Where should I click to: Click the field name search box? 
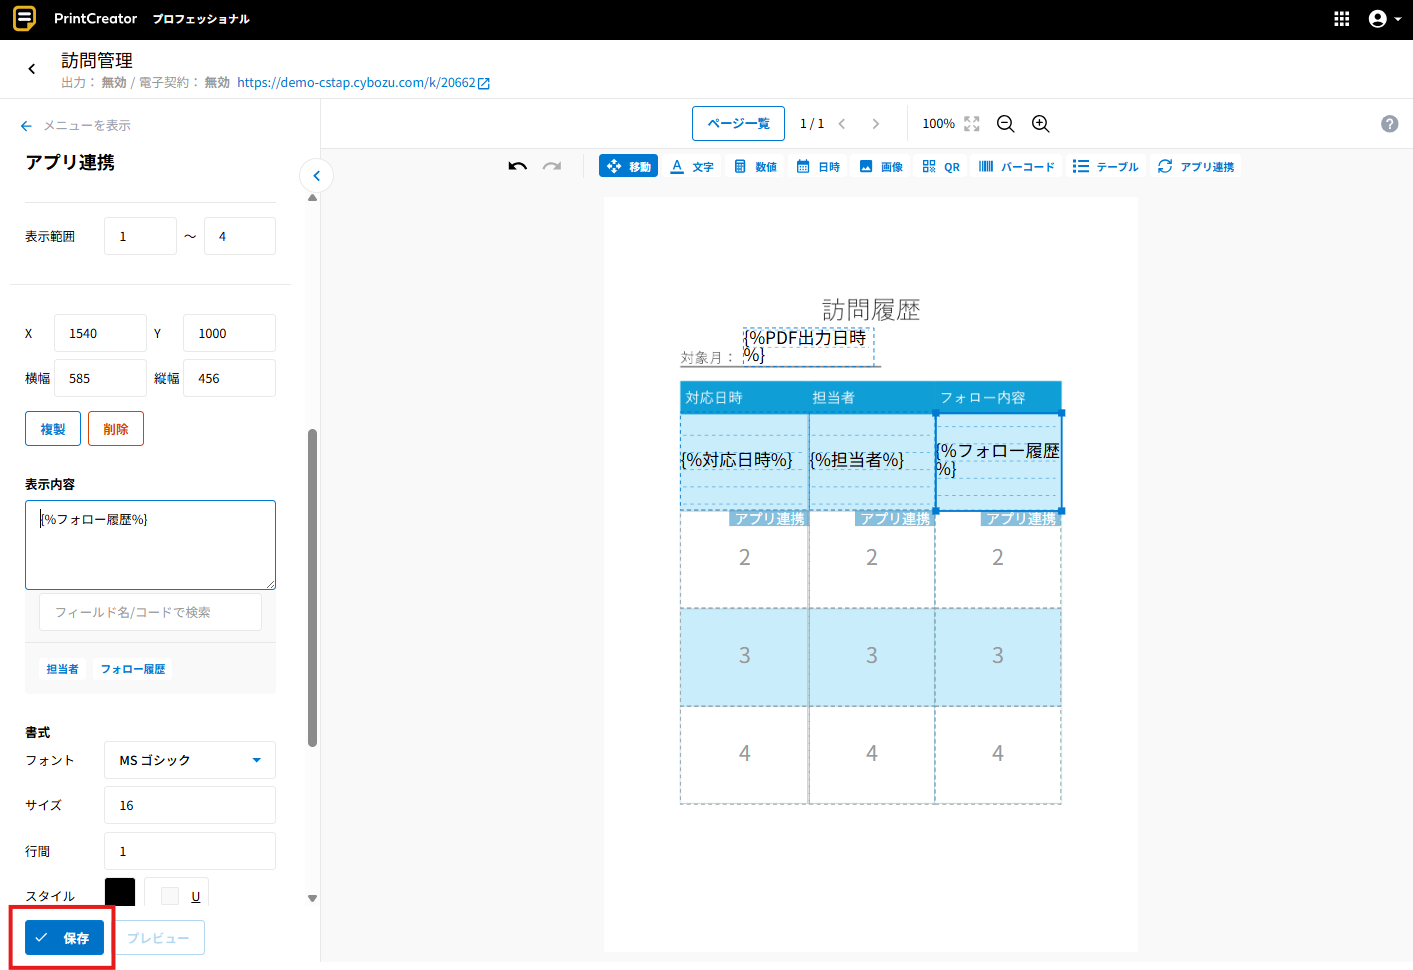[x=150, y=612]
